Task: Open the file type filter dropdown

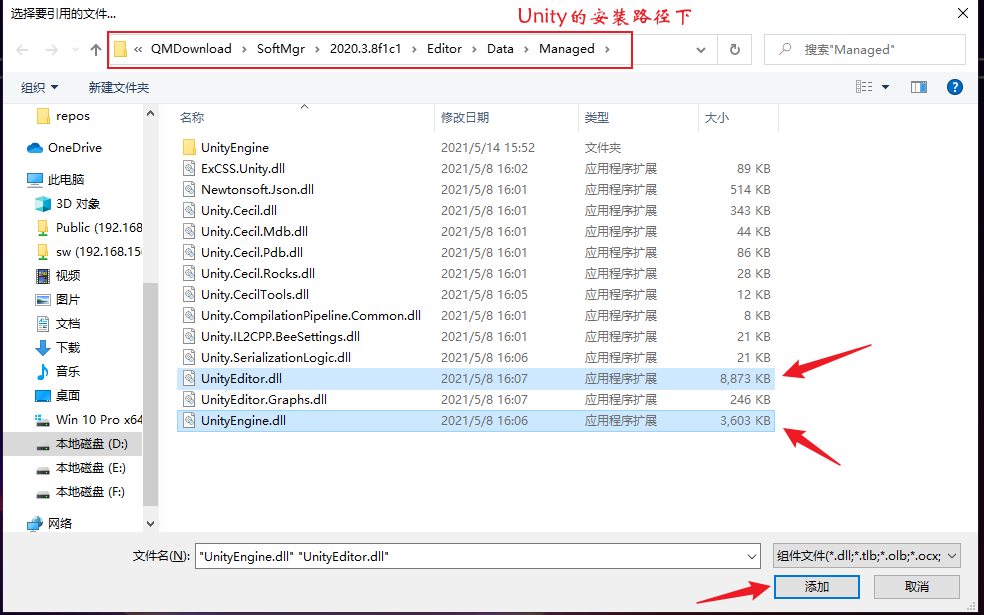Action: tap(867, 556)
